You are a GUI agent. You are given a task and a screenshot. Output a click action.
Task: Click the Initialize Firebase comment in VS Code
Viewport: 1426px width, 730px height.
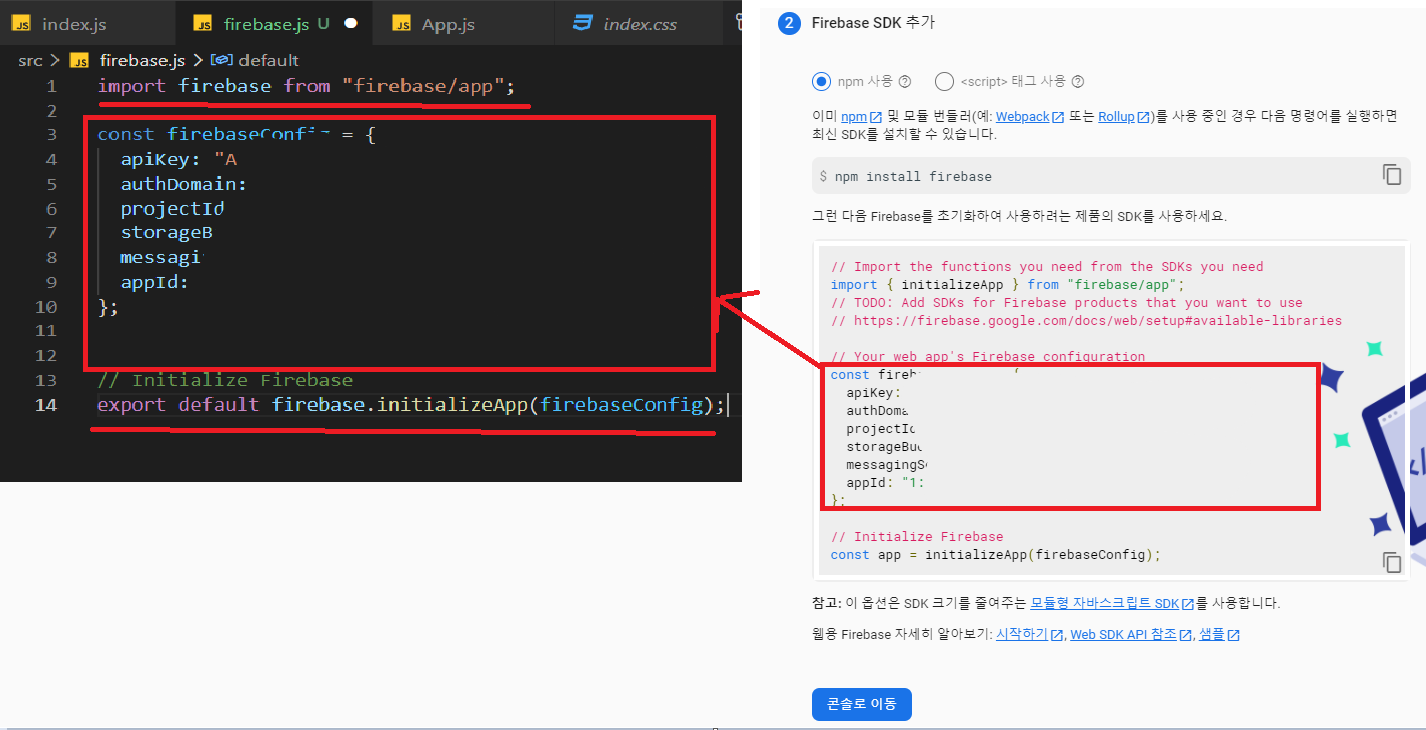(225, 380)
